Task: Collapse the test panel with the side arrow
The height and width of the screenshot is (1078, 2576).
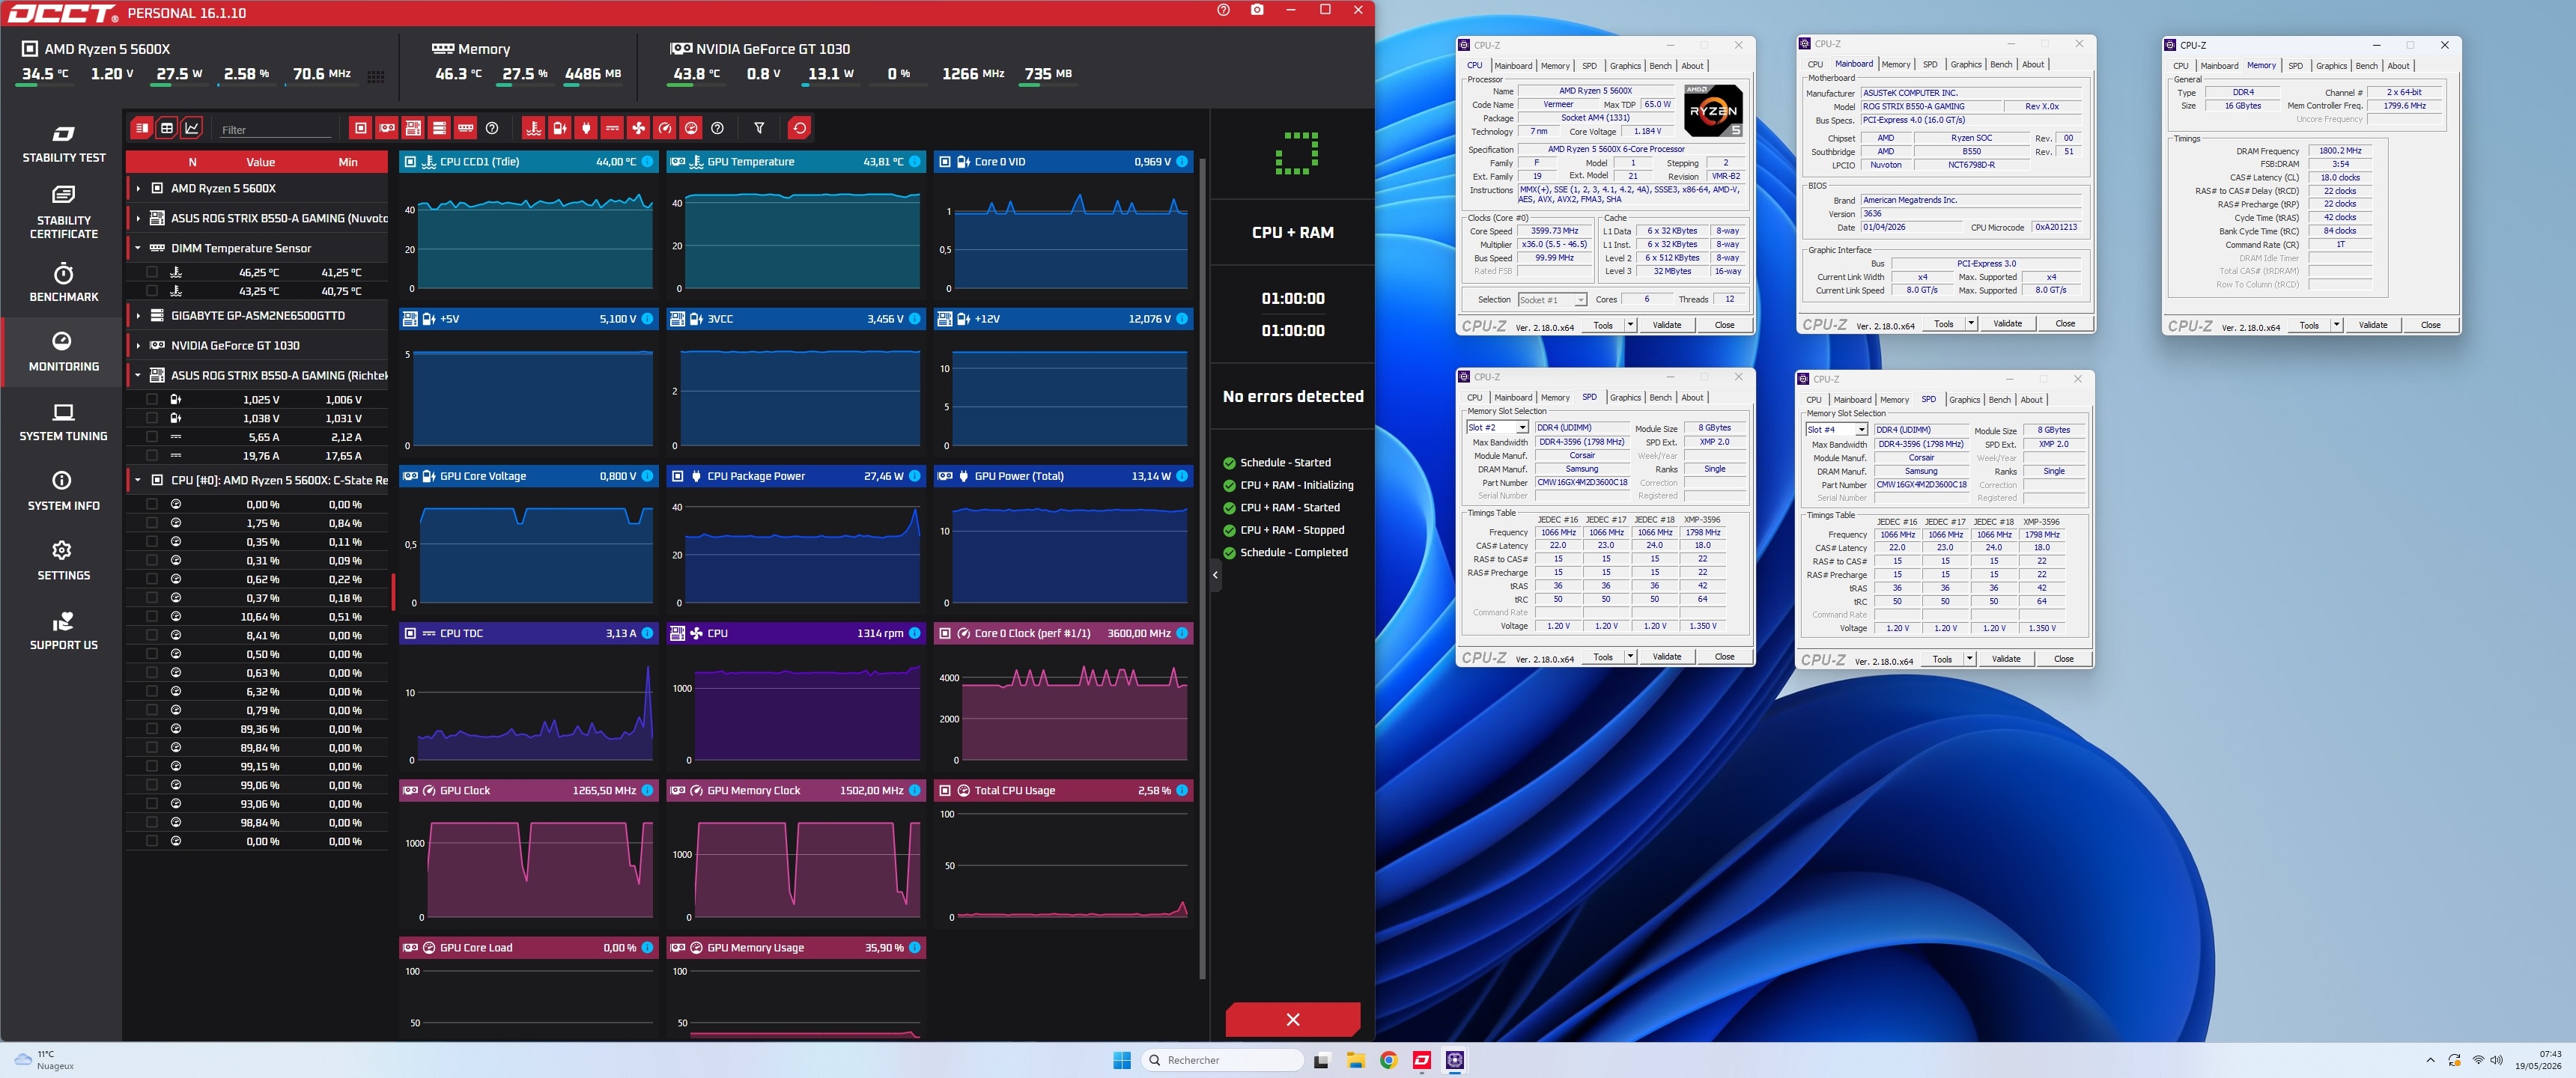Action: [x=1215, y=575]
